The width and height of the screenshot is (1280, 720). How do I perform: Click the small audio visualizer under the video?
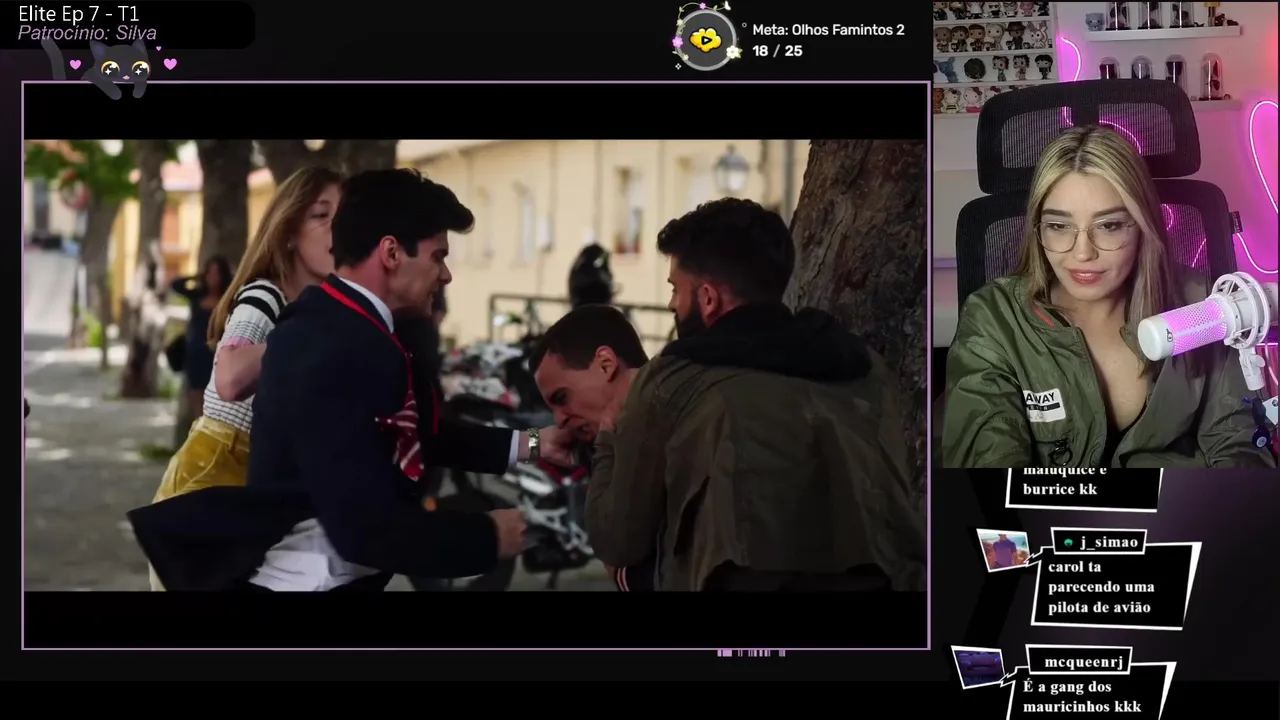click(x=751, y=653)
